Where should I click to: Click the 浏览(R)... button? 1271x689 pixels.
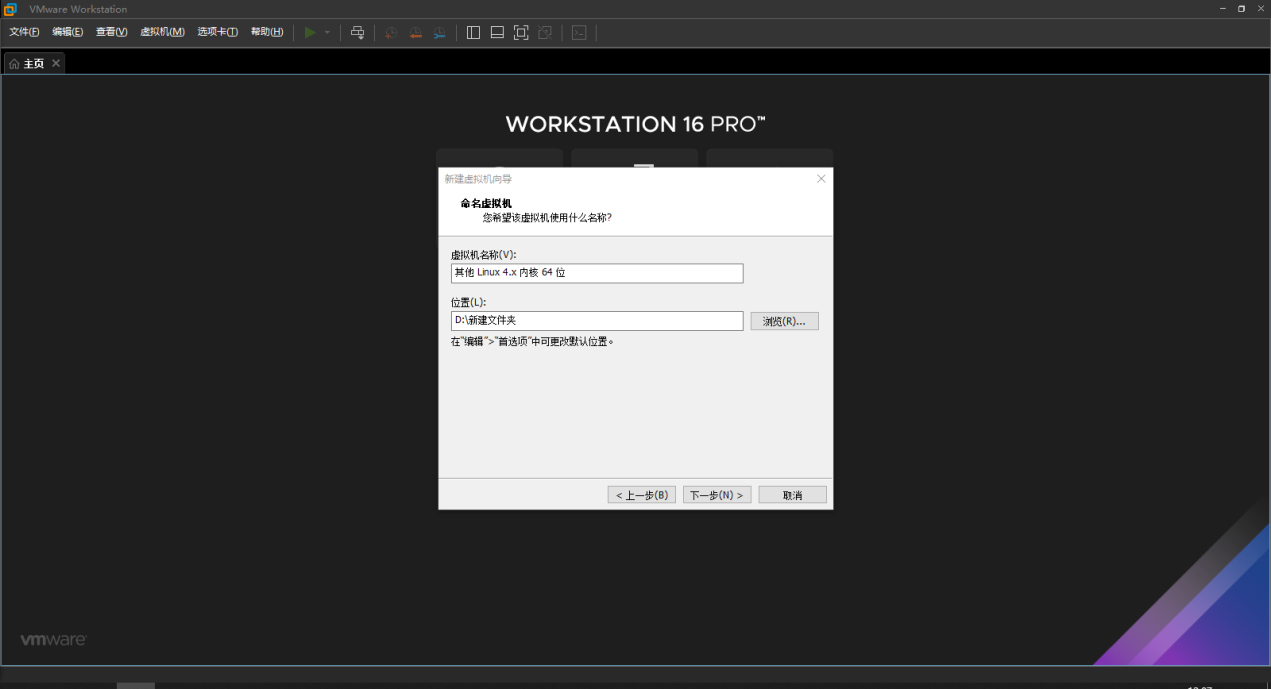pos(785,321)
